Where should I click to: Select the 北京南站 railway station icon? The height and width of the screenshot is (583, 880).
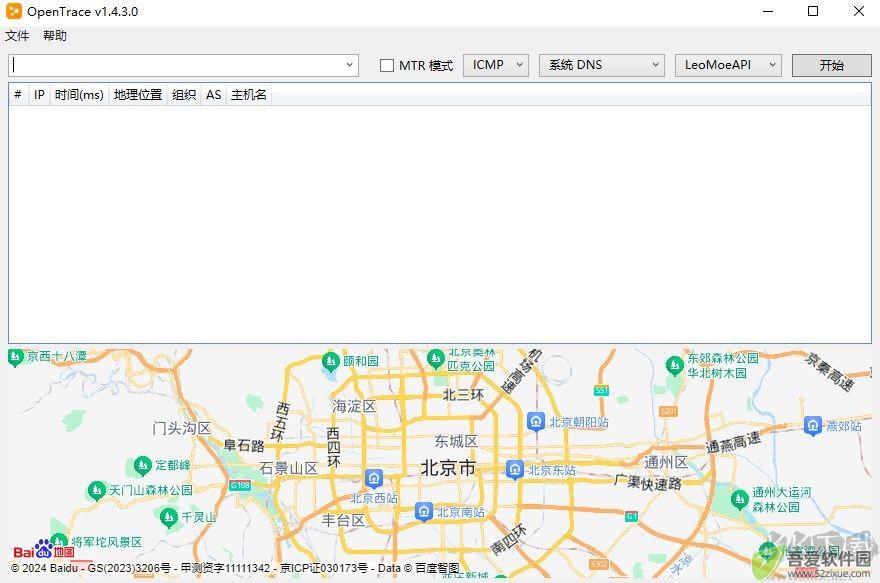tap(424, 511)
